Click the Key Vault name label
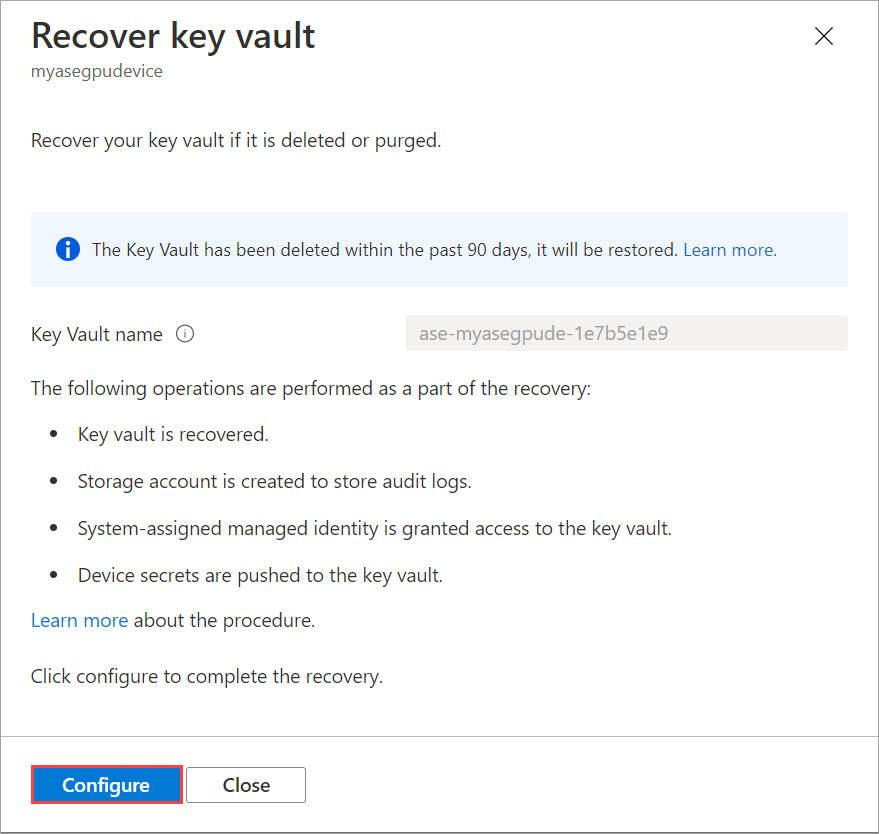Screen dimensions: 879x834 pyautogui.click(x=97, y=334)
